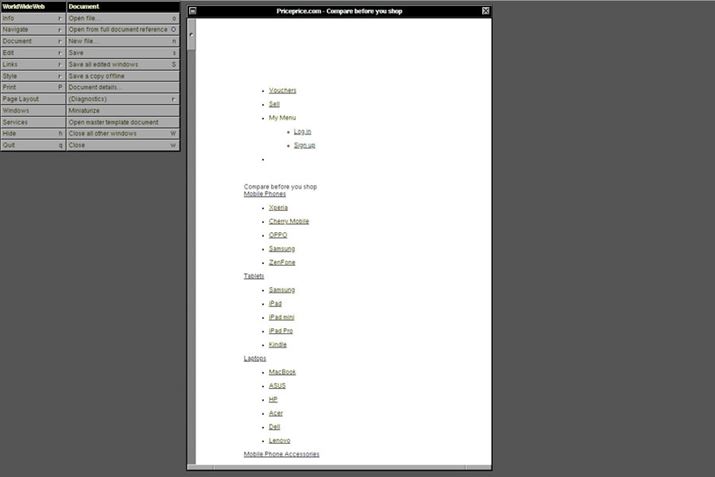Open the Mobile Phone Accessories link
This screenshot has height=477, width=715.
click(x=281, y=454)
